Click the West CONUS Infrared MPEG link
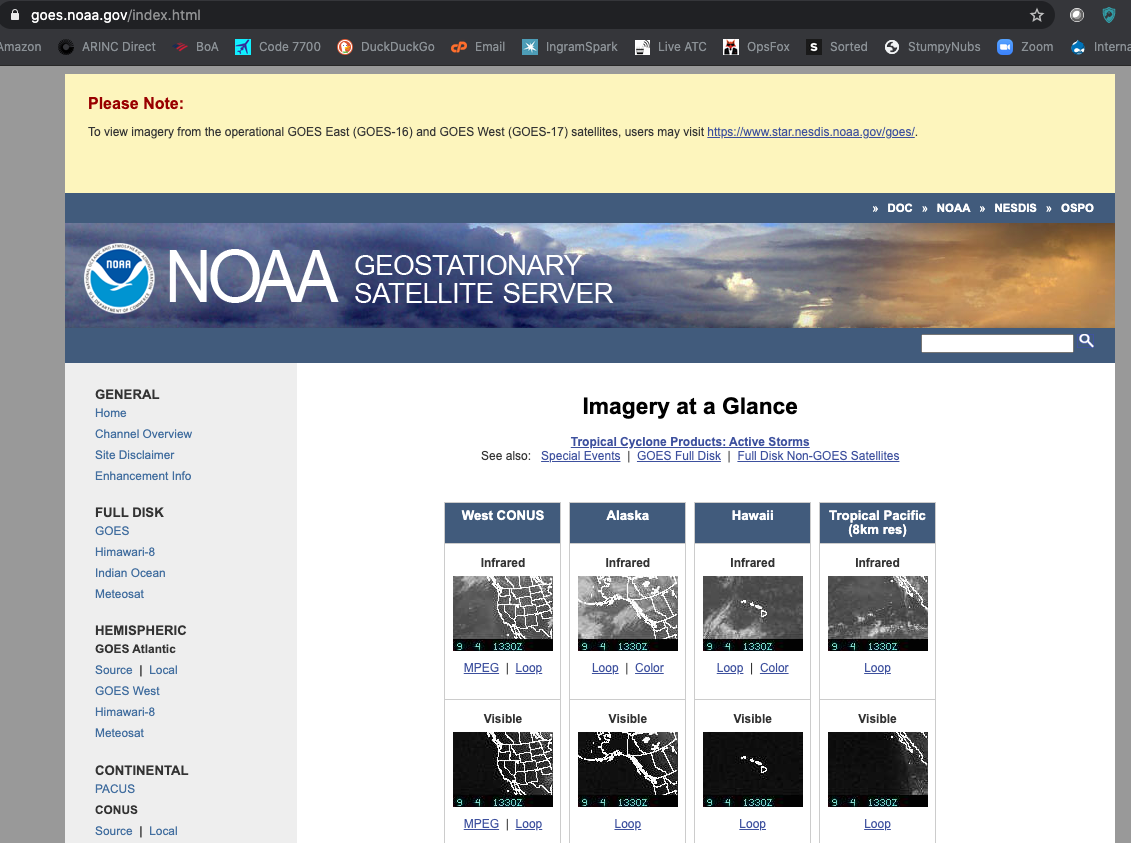Image resolution: width=1131 pixels, height=843 pixels. pyautogui.click(x=481, y=668)
